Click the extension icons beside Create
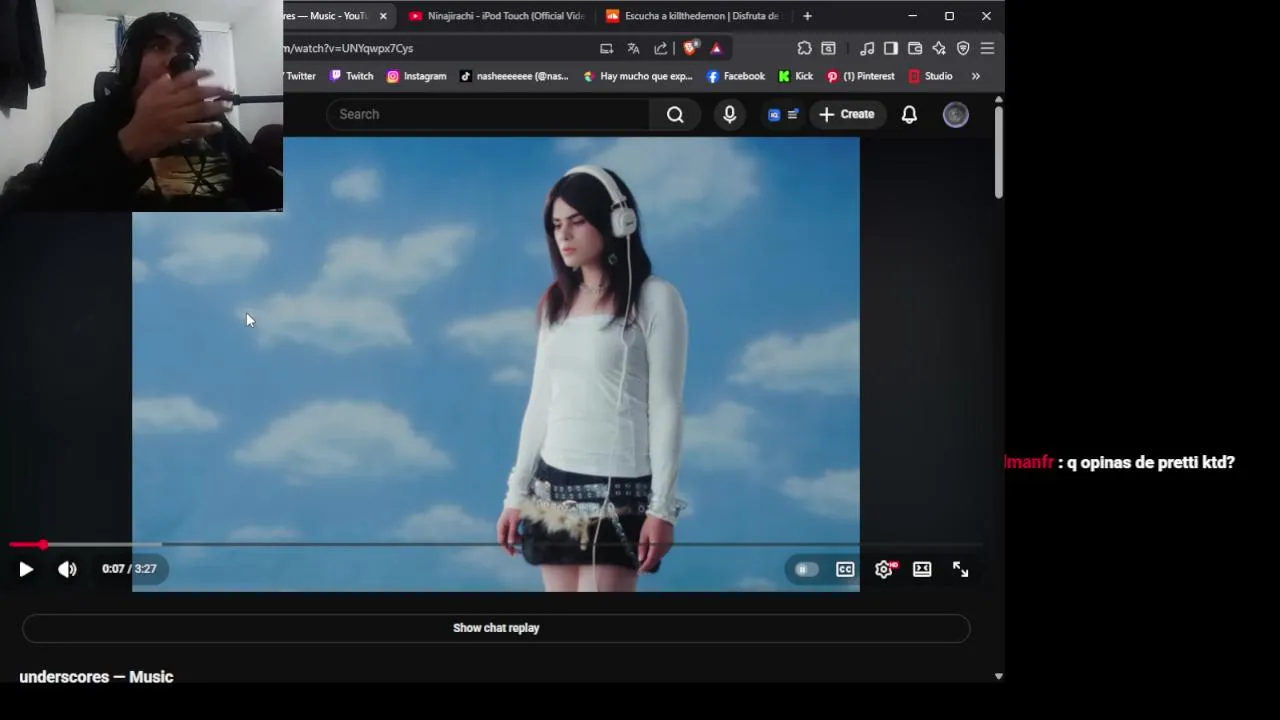The height and width of the screenshot is (720, 1280). tap(783, 114)
